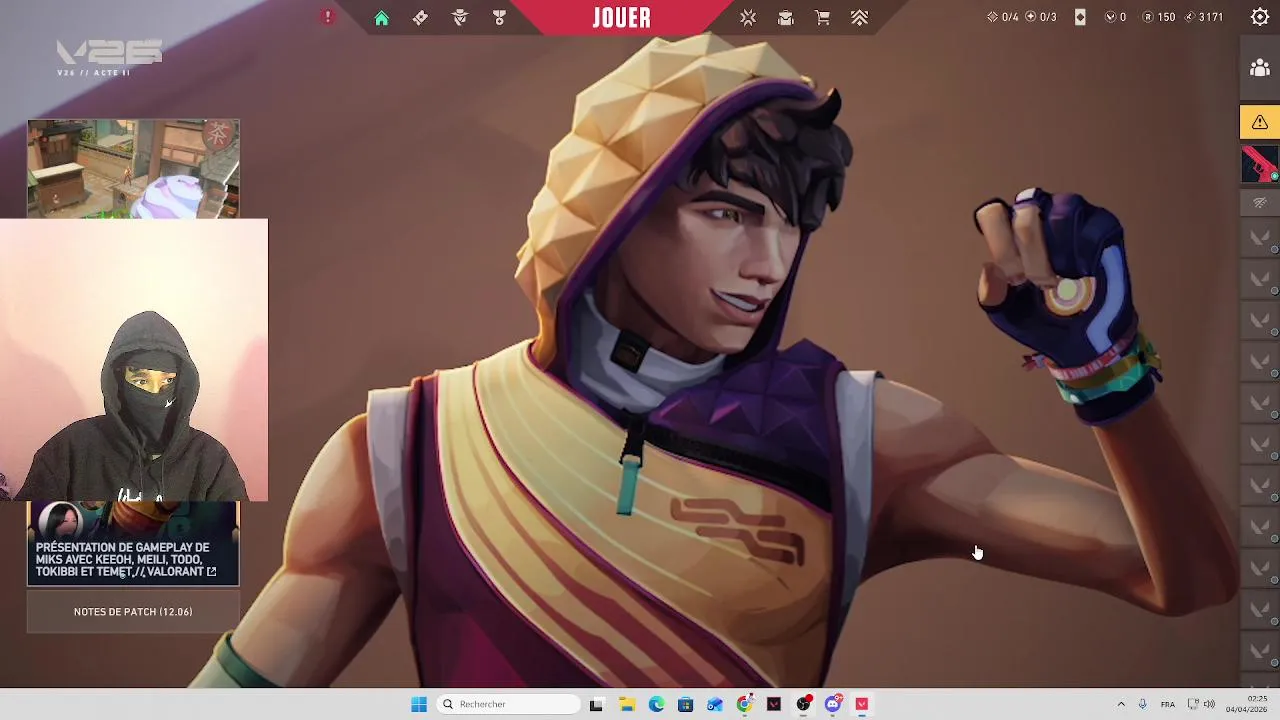Open the Home tab house icon
Viewport: 1280px width, 720px height.
tap(381, 18)
